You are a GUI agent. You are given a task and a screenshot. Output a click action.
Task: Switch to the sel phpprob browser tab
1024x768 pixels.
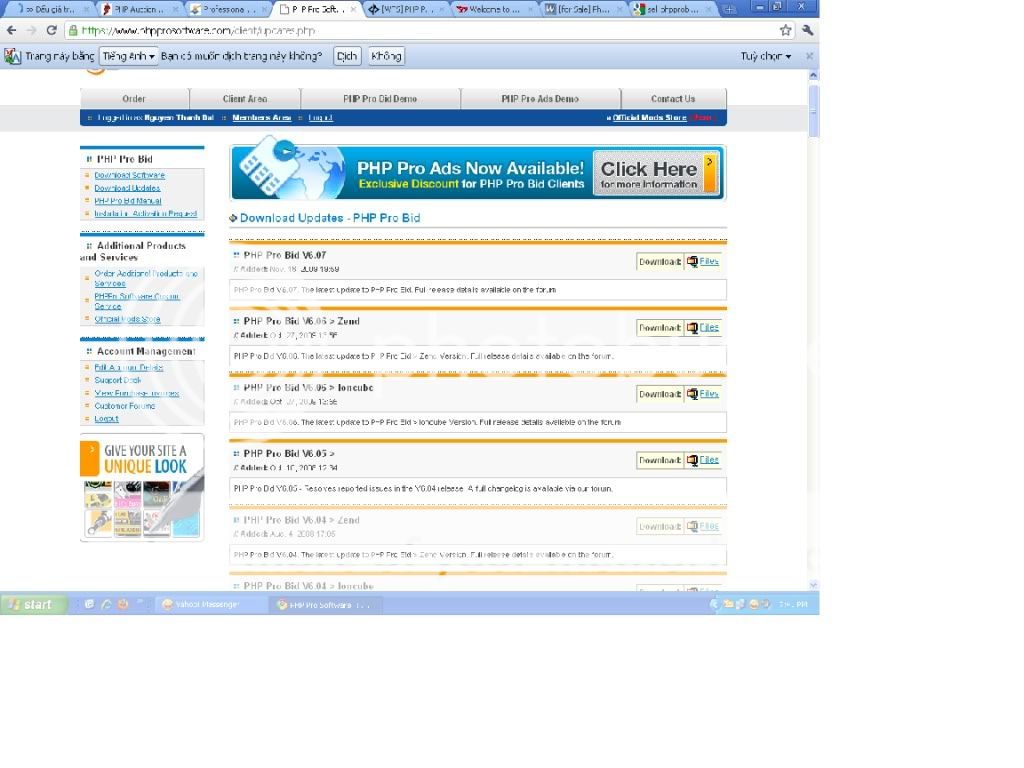coord(673,9)
